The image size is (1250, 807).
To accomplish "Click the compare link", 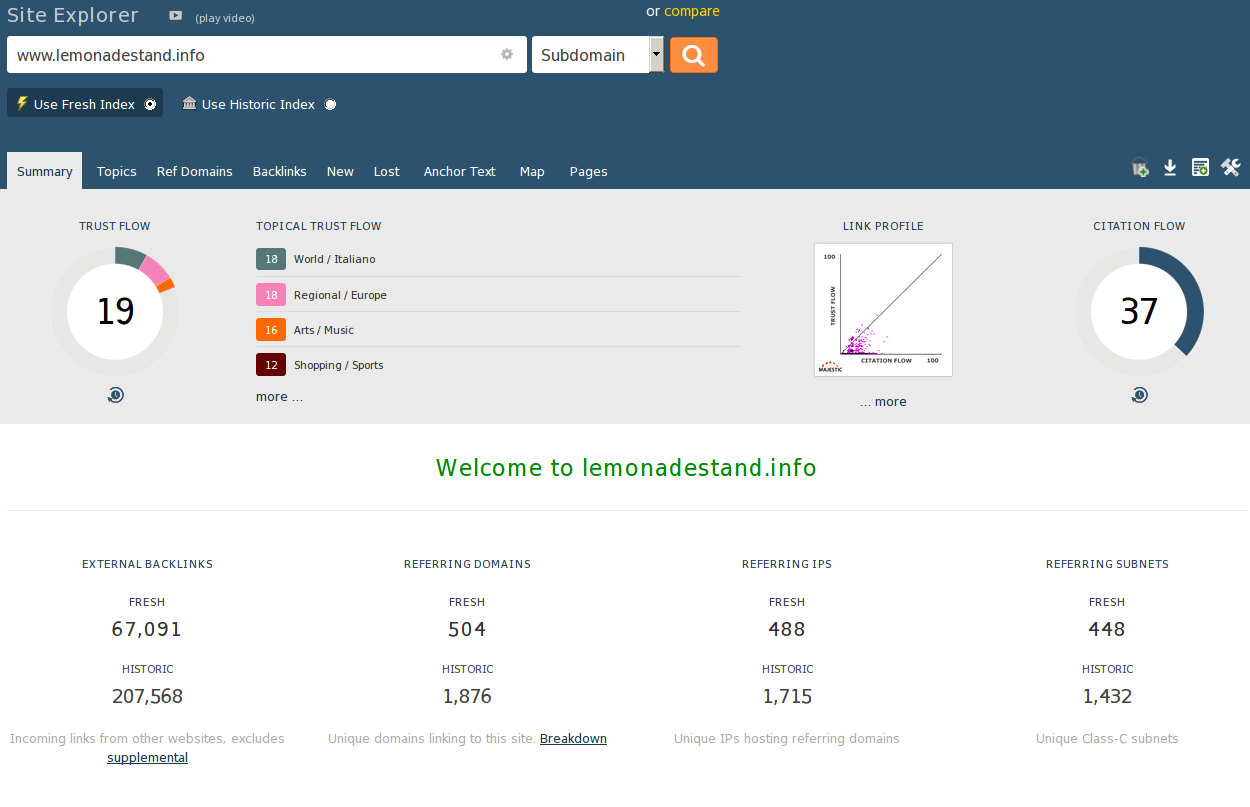I will click(x=692, y=11).
